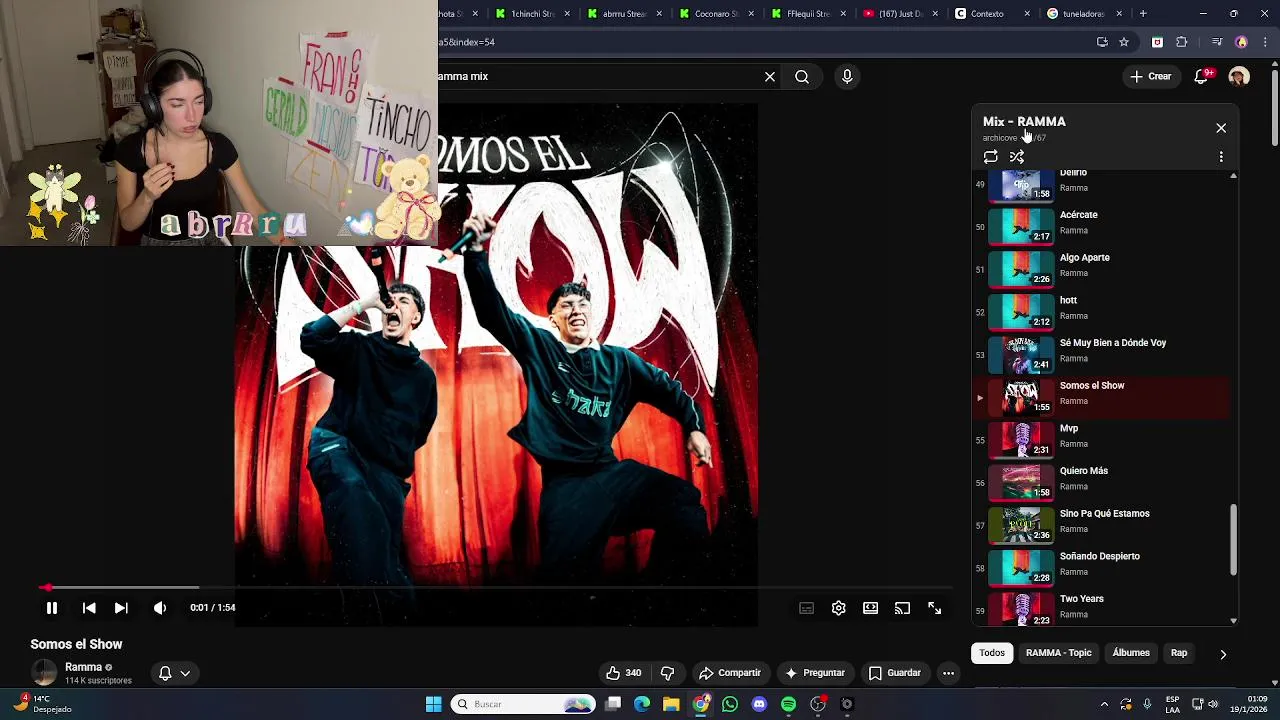This screenshot has height=720, width=1280.
Task: Save the video with Guardar
Action: tap(895, 673)
